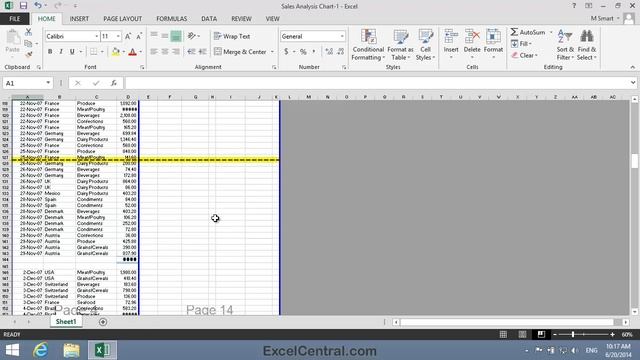Switch to Page Break Preview in status bar
The image size is (640, 360).
(x=541, y=334)
